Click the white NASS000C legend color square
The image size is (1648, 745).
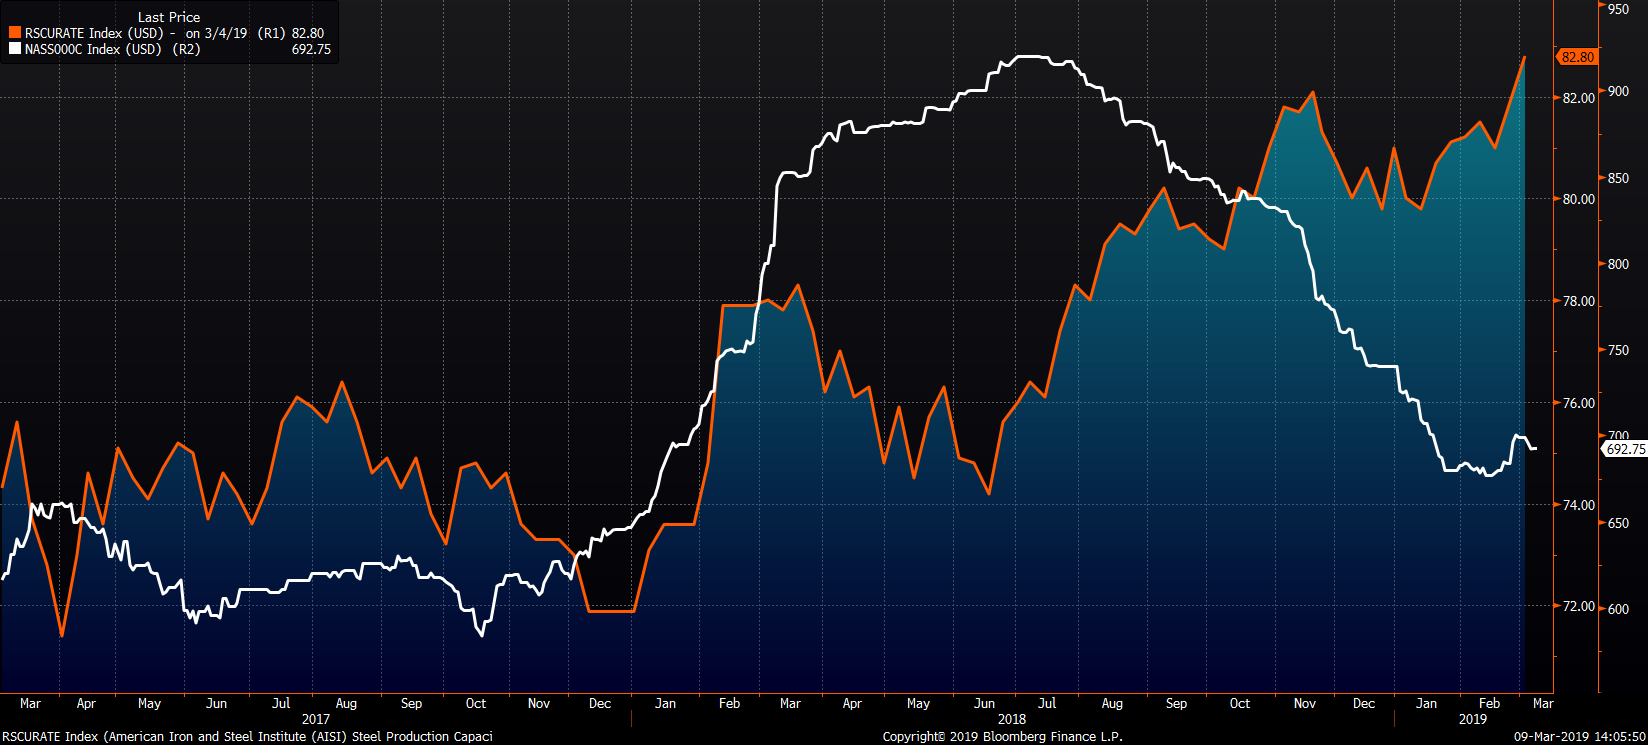pyautogui.click(x=15, y=49)
